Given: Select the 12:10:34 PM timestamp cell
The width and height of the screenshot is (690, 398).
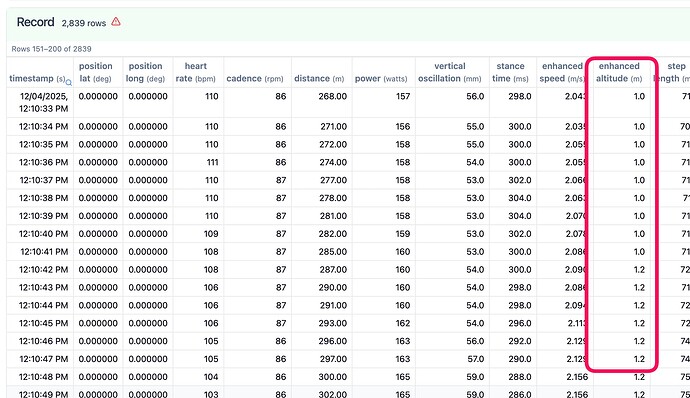Looking at the screenshot, I should 44,126.
